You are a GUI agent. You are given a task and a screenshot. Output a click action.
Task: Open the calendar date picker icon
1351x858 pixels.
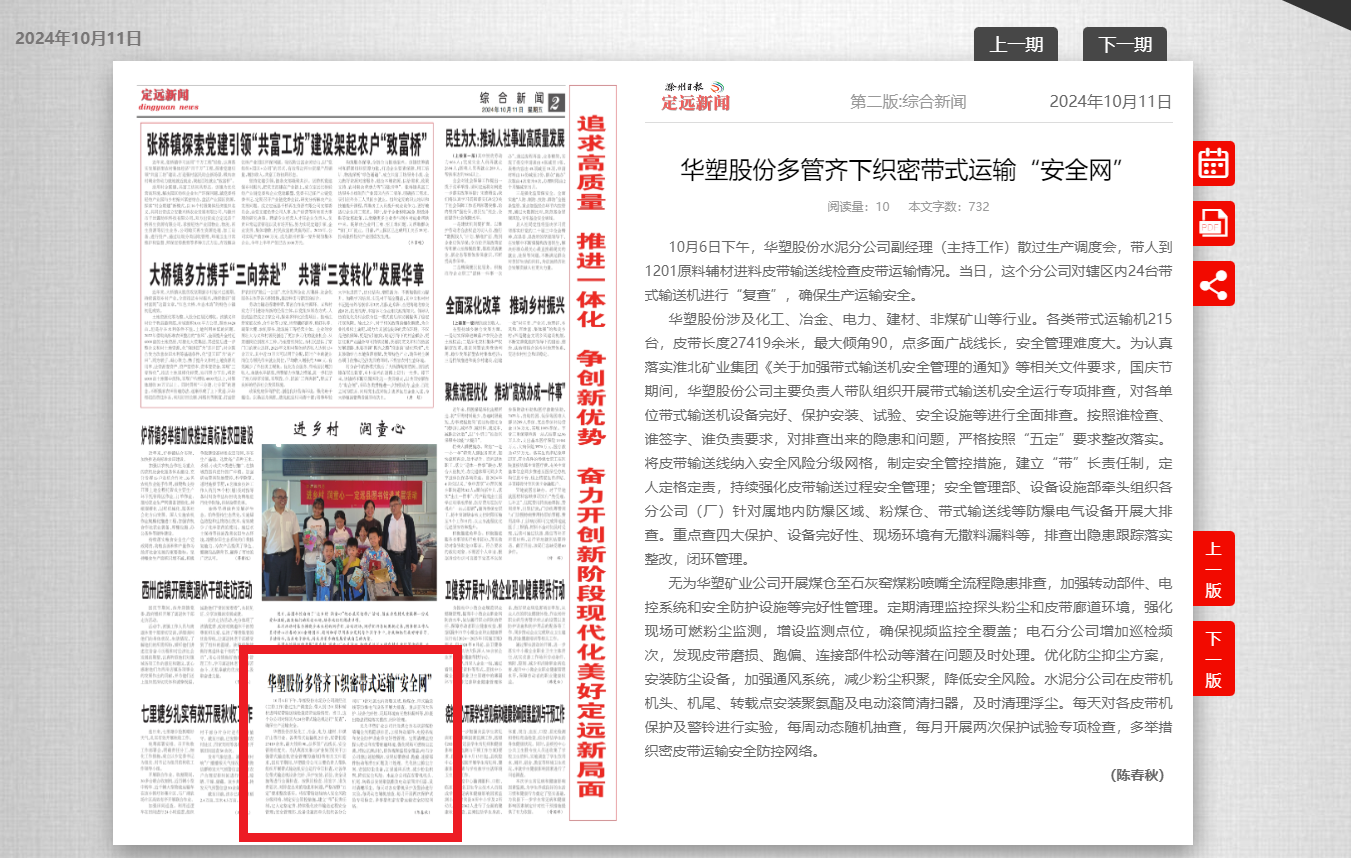1213,163
